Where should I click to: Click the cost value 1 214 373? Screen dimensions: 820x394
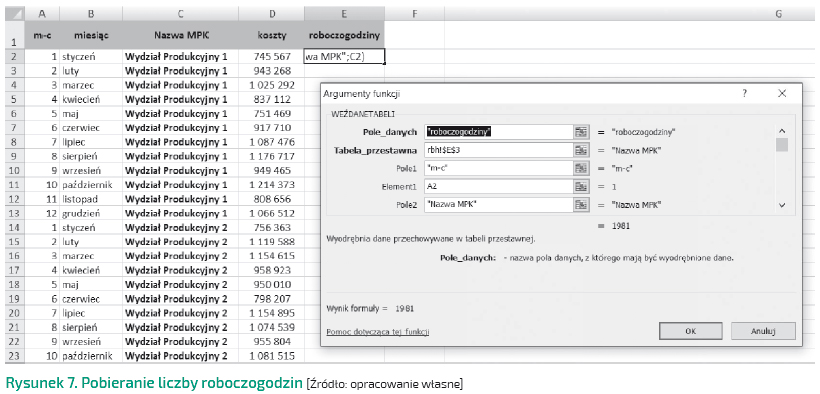point(272,184)
